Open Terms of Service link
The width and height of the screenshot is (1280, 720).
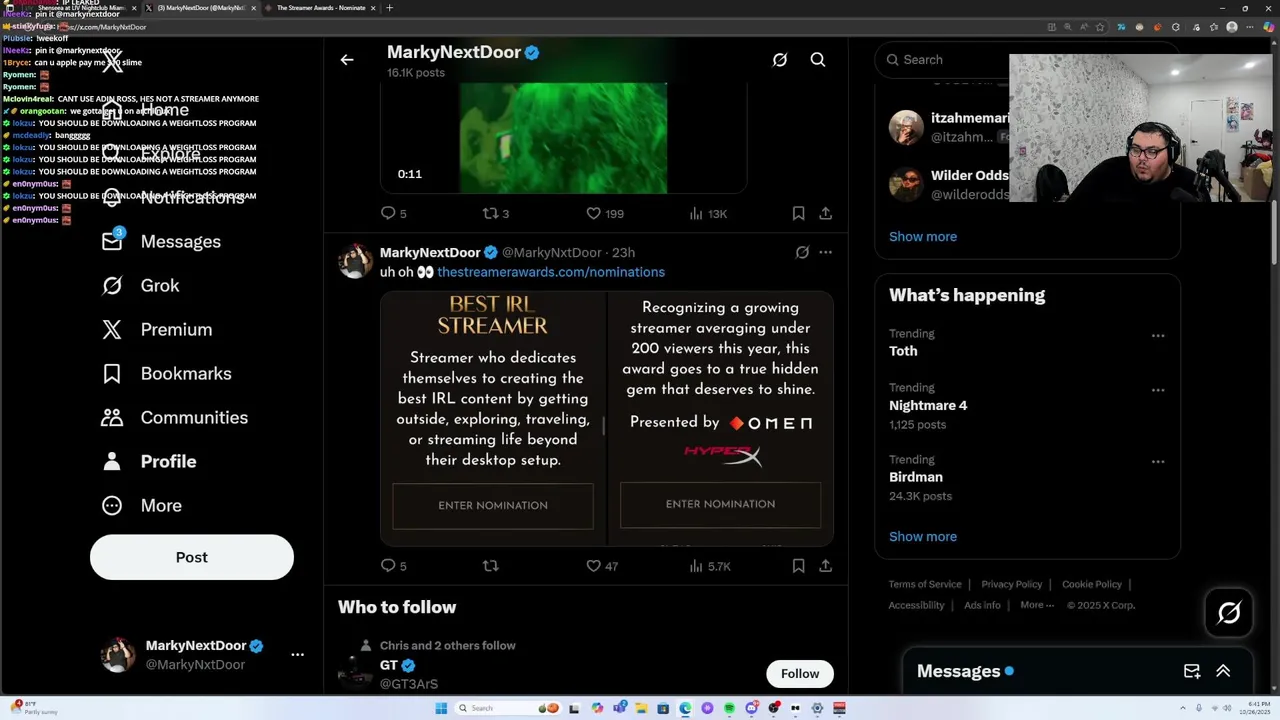tap(925, 584)
